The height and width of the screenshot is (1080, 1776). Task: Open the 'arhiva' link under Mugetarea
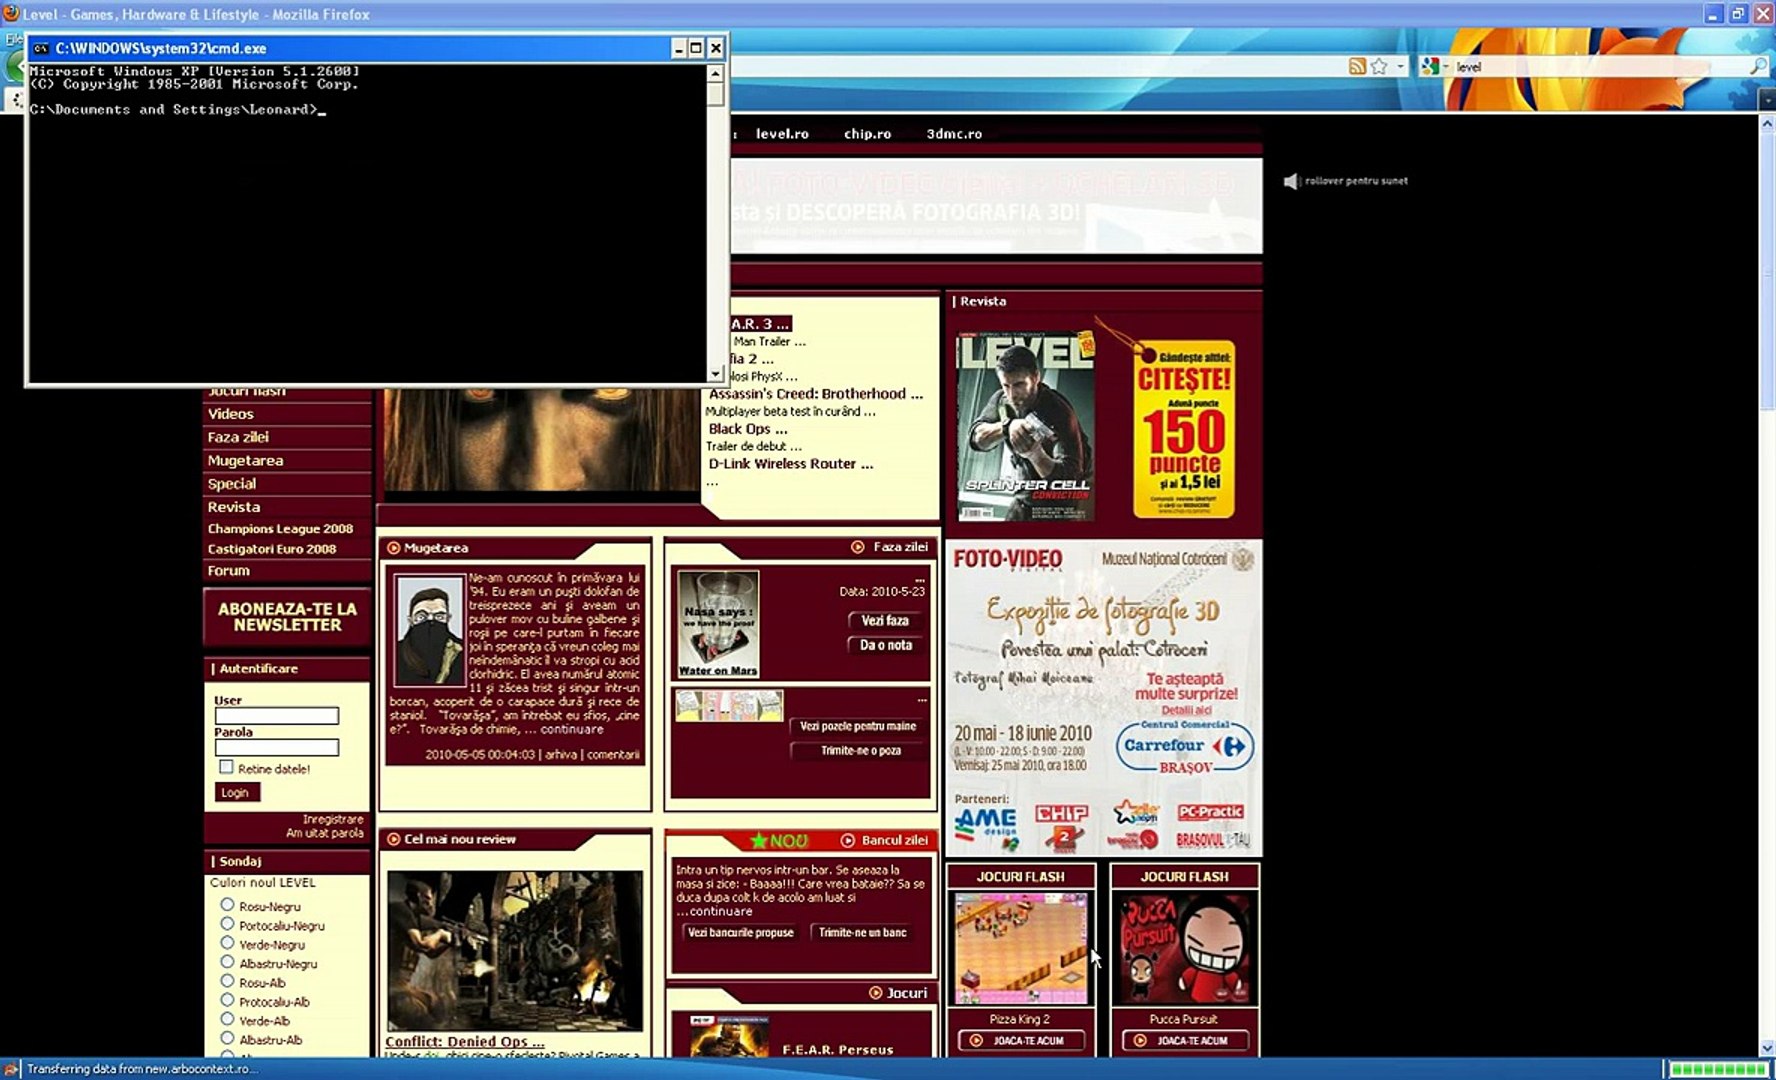[561, 755]
